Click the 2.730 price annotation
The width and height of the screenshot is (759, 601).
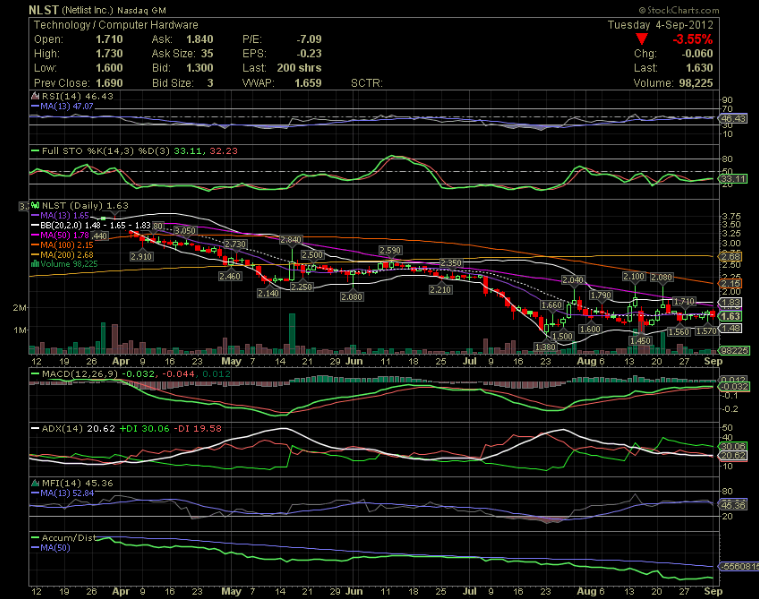(x=235, y=244)
